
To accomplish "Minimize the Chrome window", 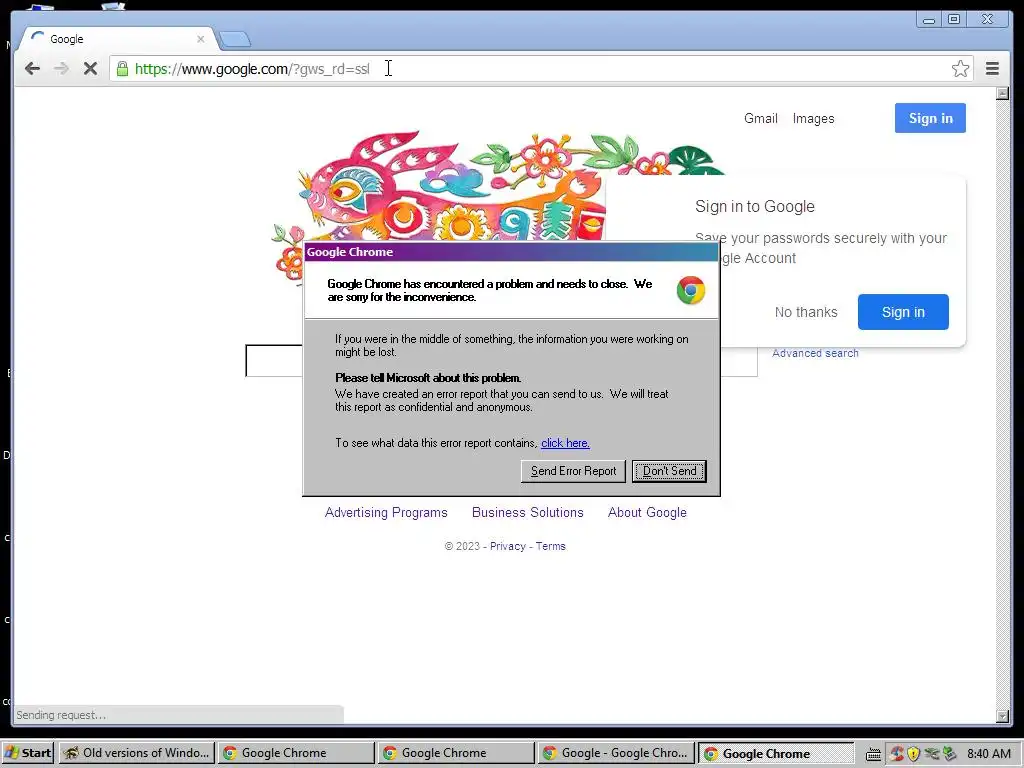I will tap(929, 20).
